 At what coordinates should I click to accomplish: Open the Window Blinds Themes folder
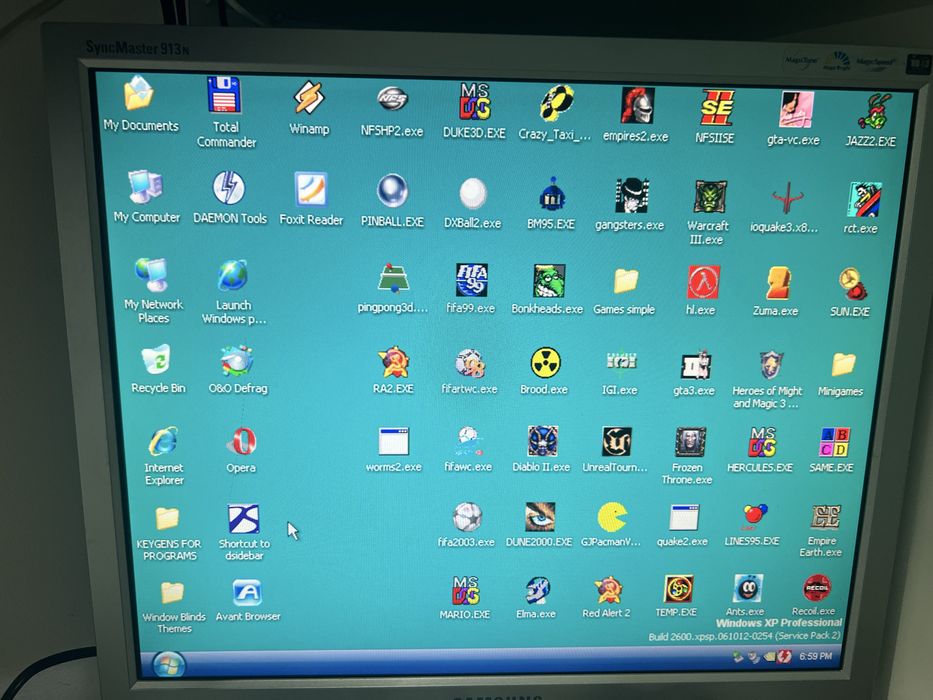coord(173,593)
